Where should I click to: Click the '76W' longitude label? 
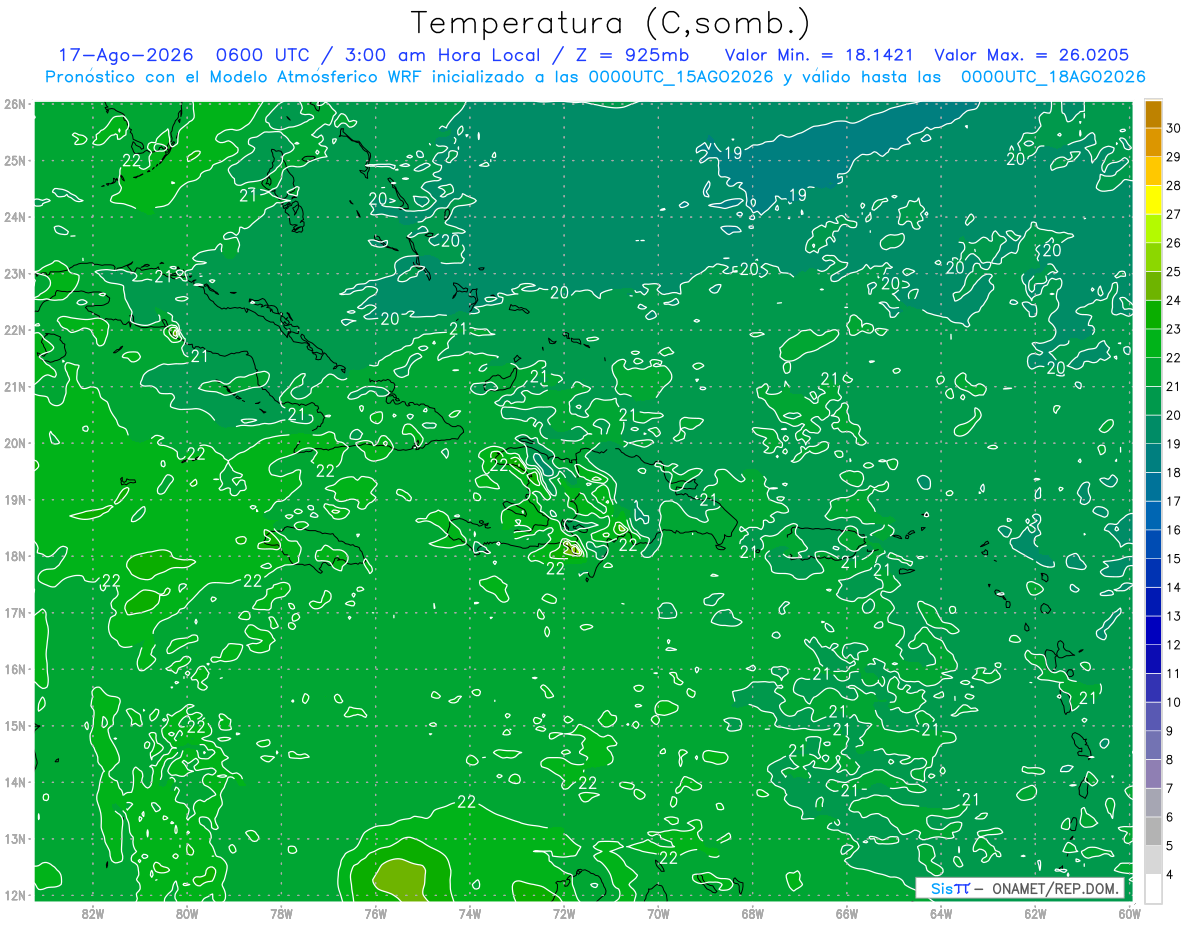(x=376, y=912)
